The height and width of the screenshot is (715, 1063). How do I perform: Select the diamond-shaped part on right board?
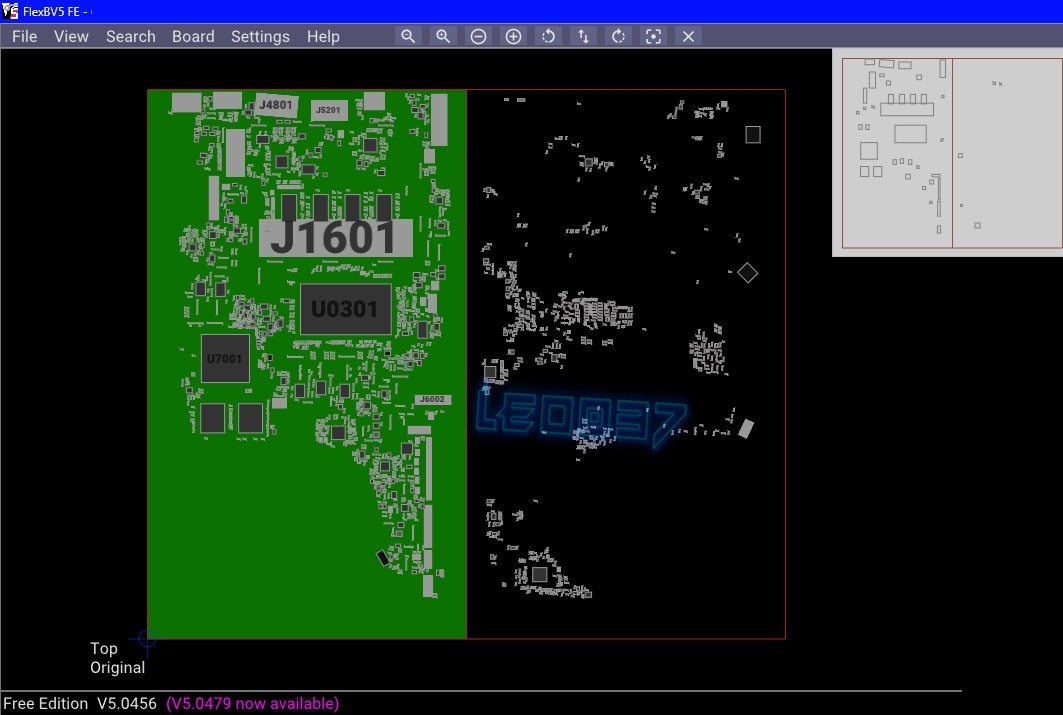point(747,273)
